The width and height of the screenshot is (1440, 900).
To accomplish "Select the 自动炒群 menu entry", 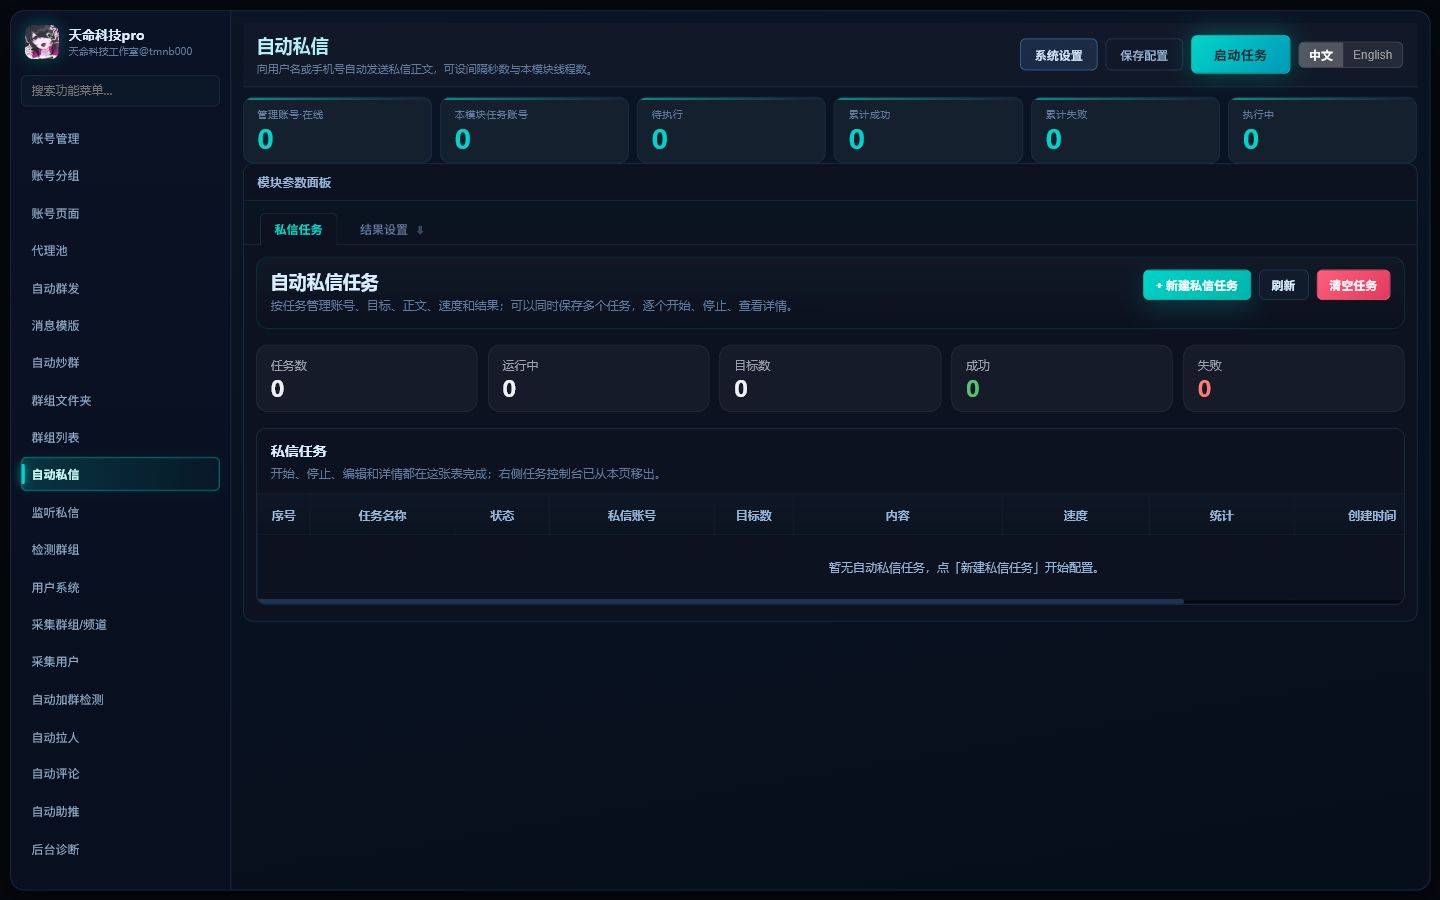I will click(120, 362).
